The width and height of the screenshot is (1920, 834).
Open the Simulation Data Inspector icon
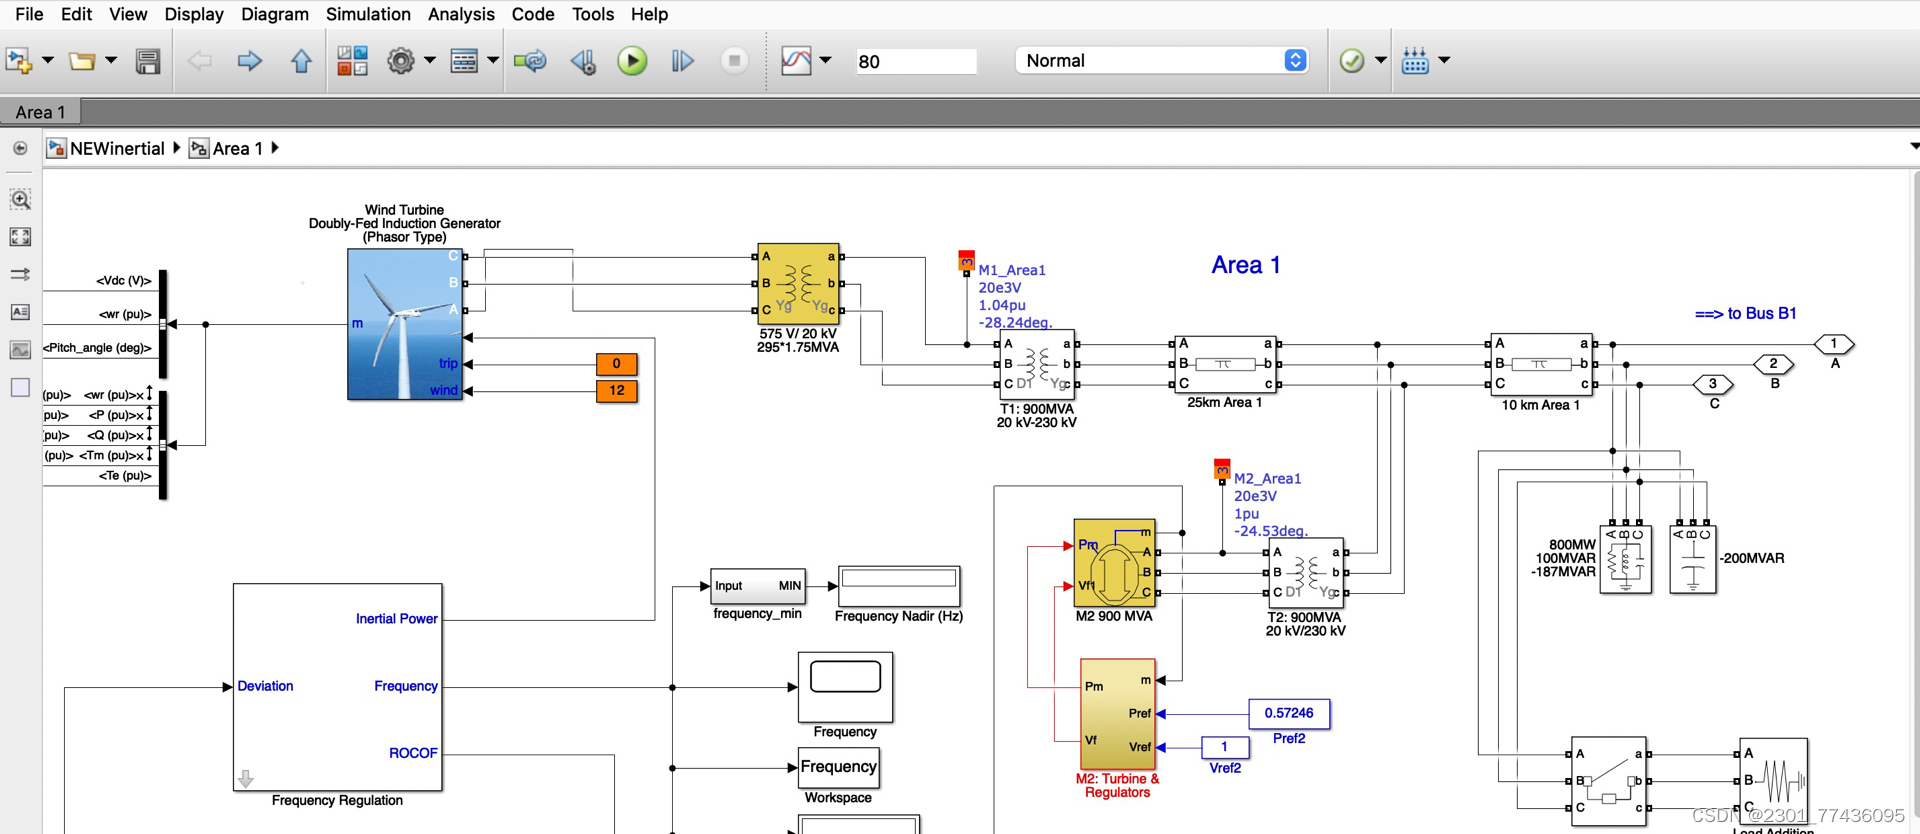pos(796,61)
